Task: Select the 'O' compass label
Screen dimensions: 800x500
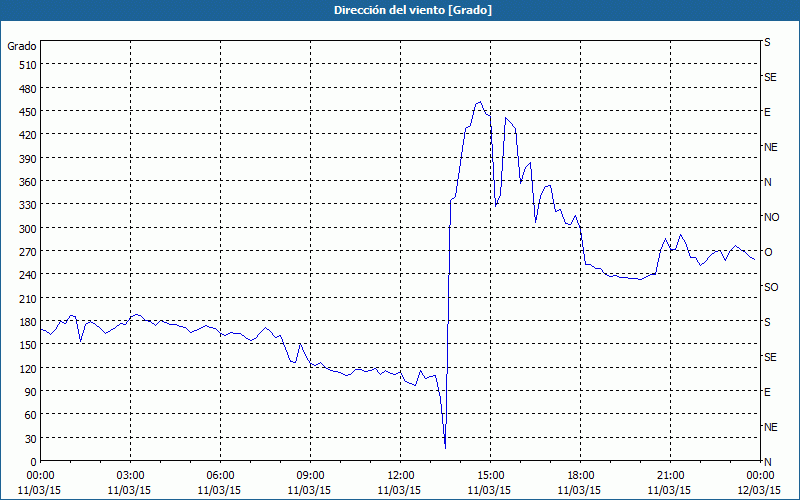Action: (768, 252)
